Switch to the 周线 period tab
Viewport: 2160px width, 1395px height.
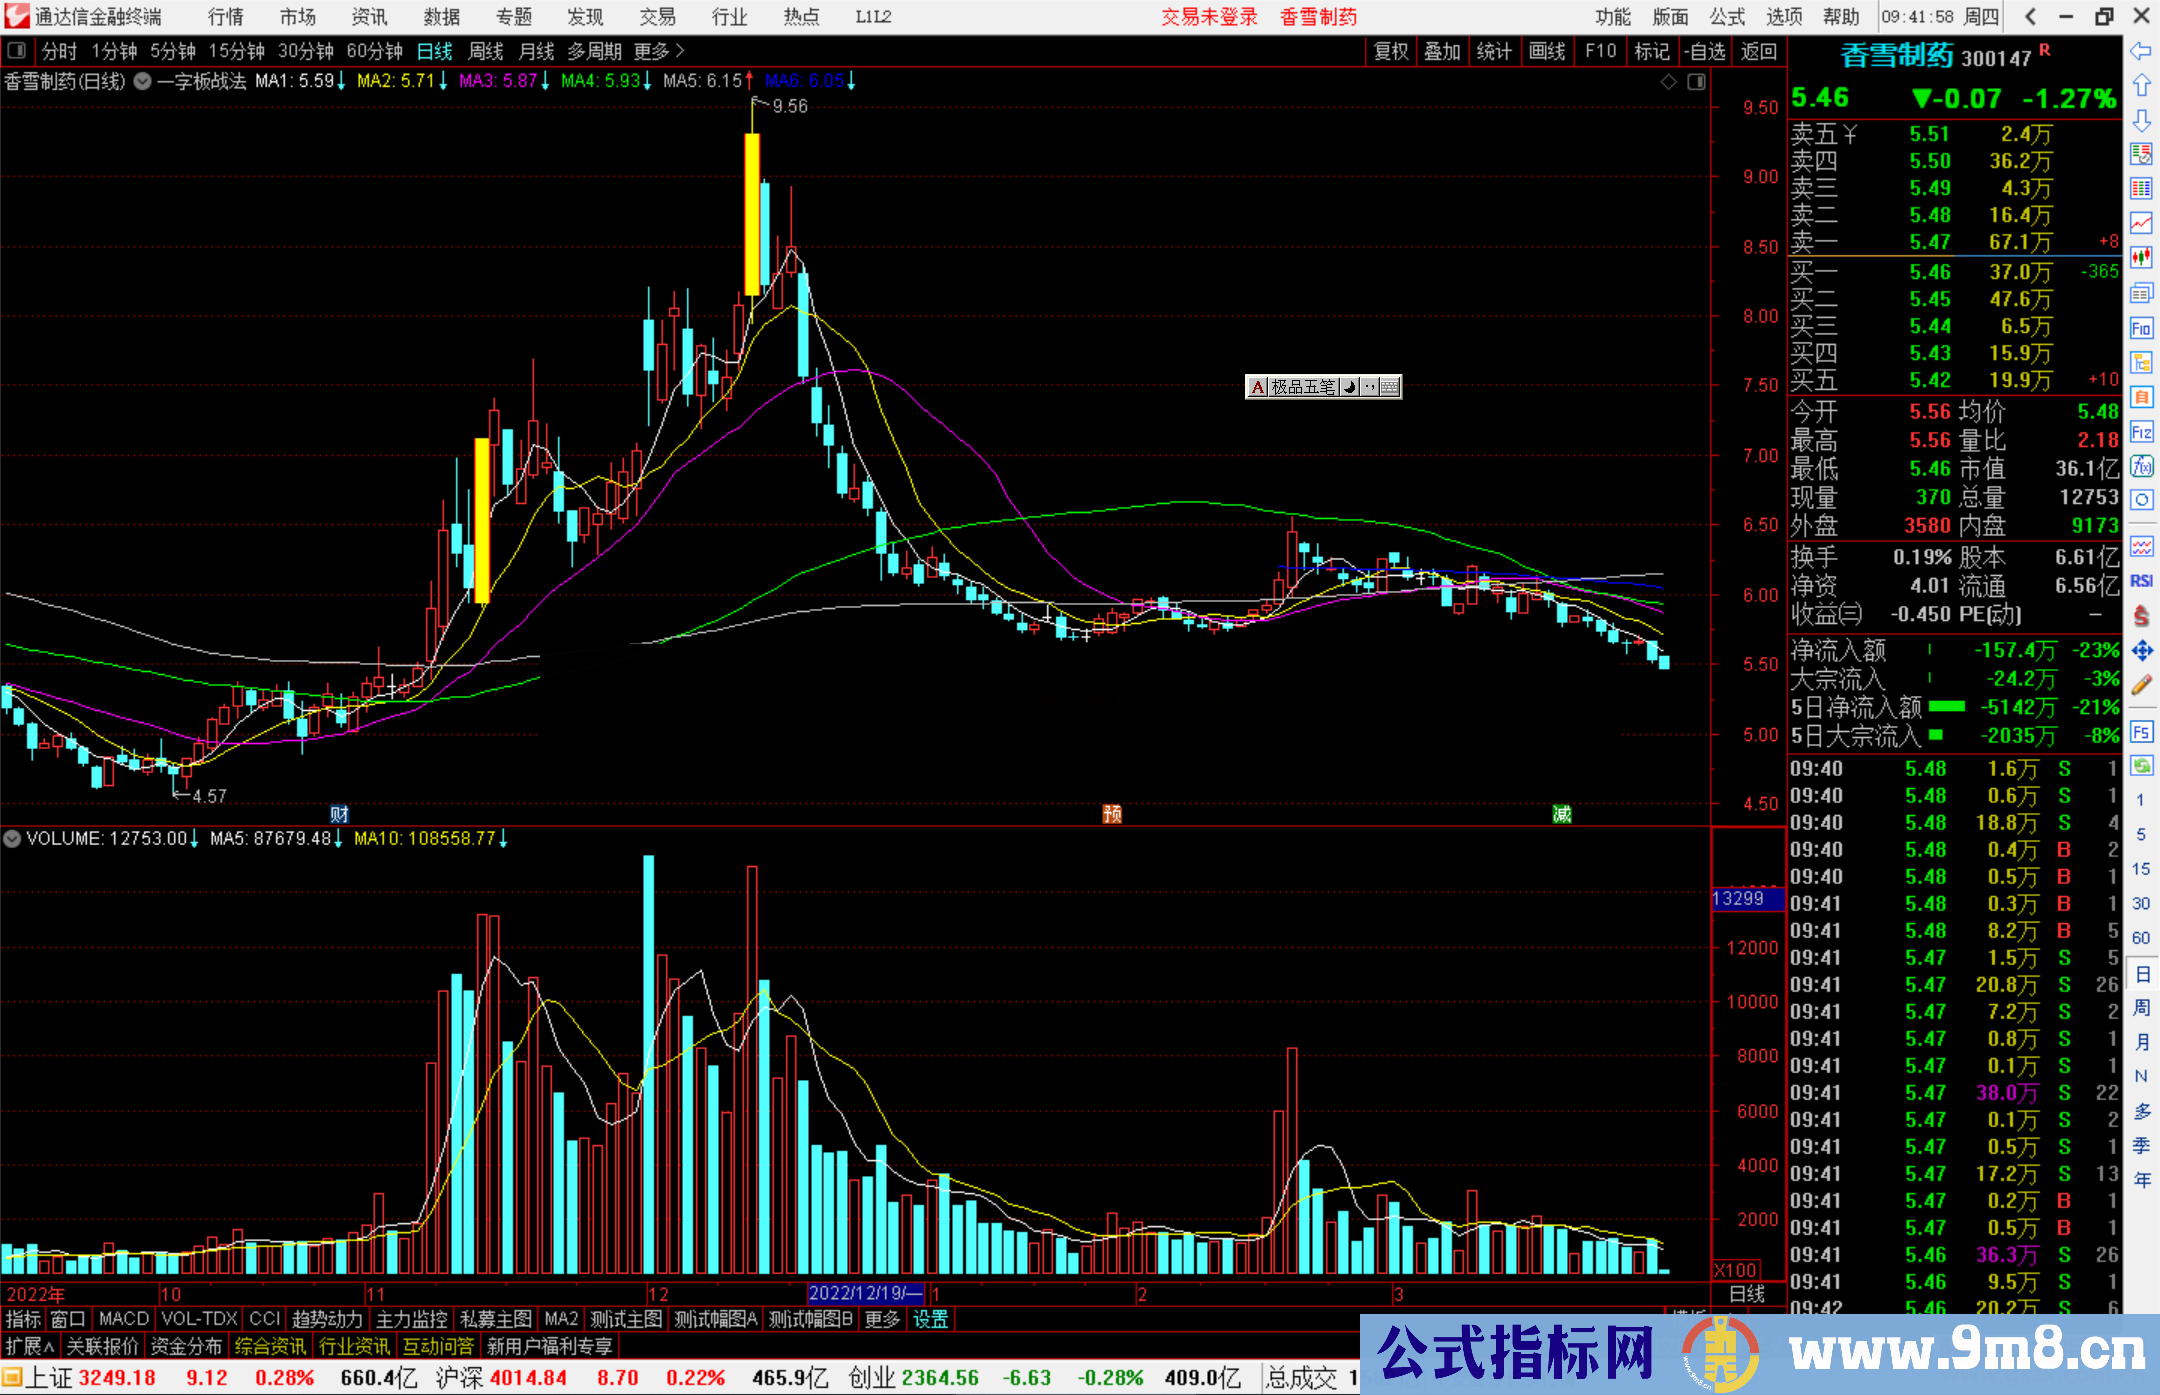(x=486, y=51)
